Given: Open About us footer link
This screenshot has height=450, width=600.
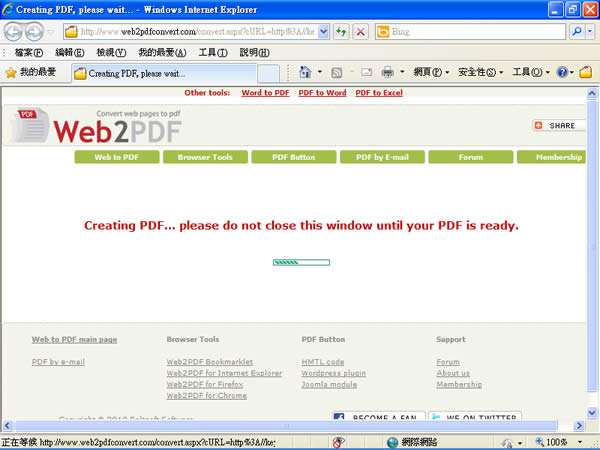Looking at the screenshot, I should [453, 373].
